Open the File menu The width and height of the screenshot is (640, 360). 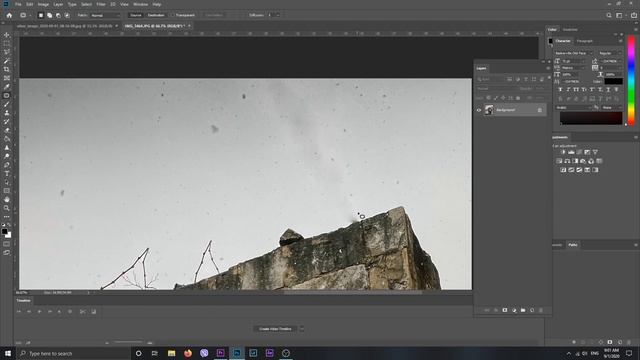click(18, 4)
